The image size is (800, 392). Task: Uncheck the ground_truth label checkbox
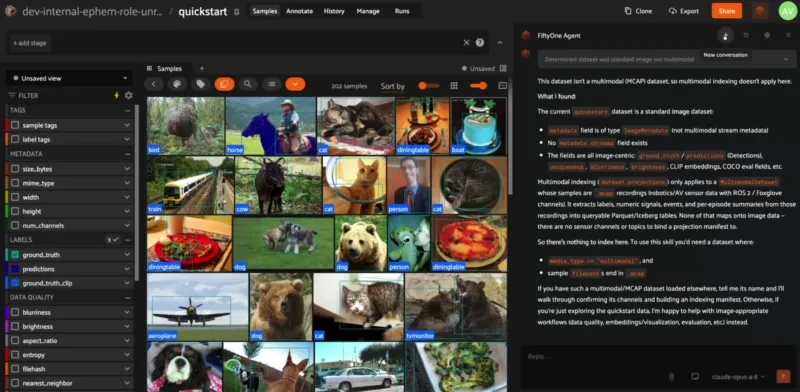[15, 255]
